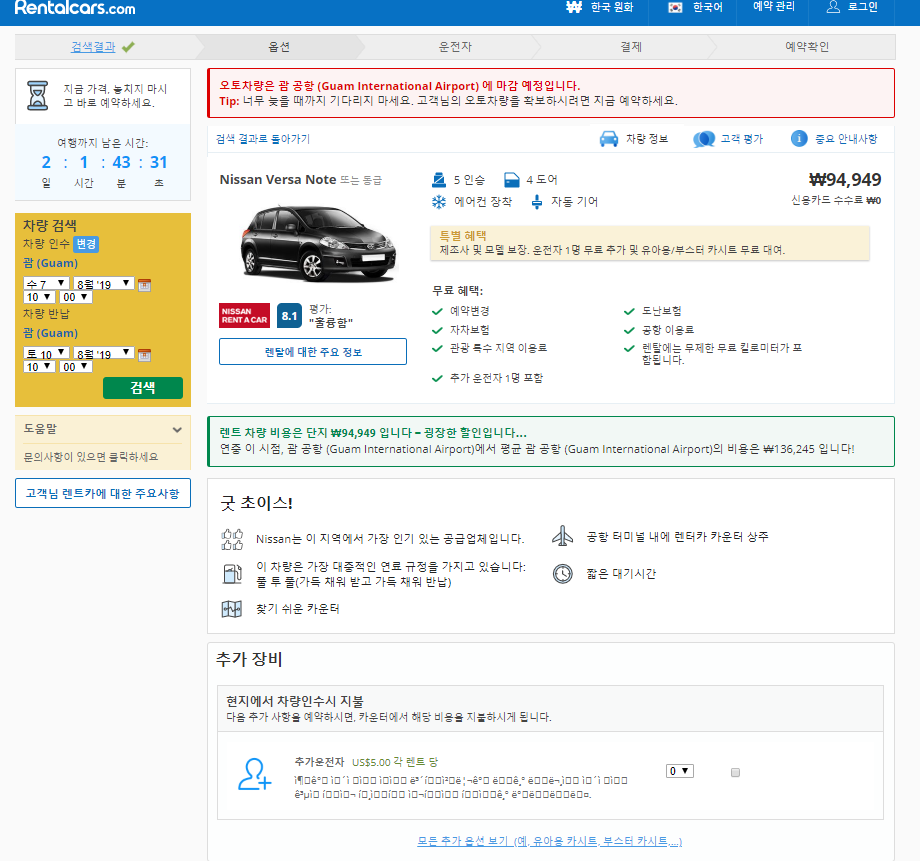
Task: Open the drop-off hour dropdown
Action: coord(39,367)
